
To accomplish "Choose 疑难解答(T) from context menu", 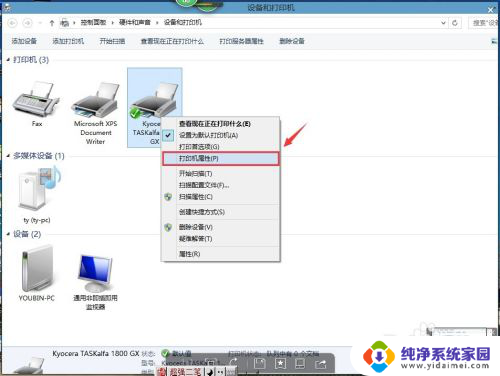I will point(220,239).
